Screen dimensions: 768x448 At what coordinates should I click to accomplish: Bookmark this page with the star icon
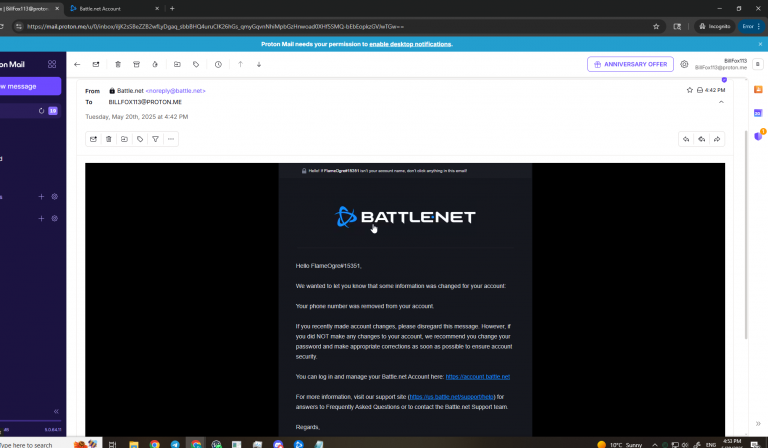click(x=656, y=26)
